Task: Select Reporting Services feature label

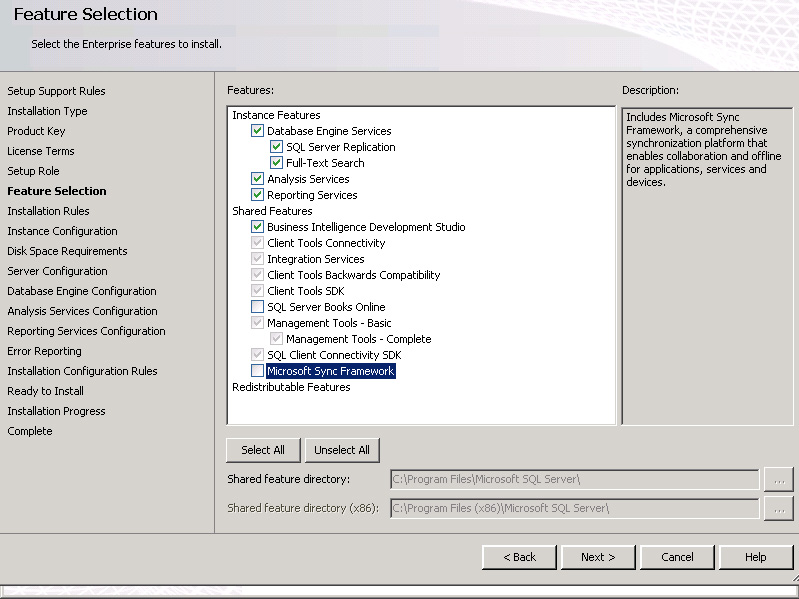Action: 312,195
